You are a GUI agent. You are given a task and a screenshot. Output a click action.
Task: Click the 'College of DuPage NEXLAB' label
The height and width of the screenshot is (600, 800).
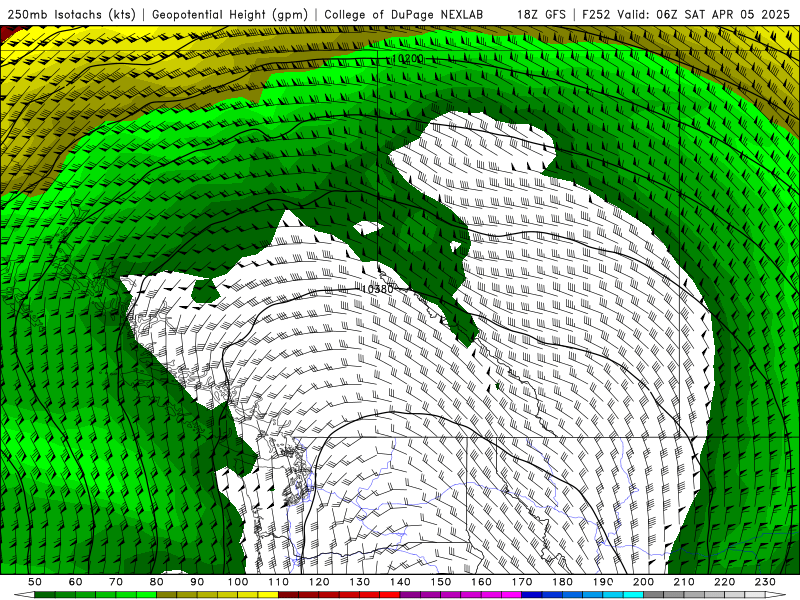click(404, 14)
